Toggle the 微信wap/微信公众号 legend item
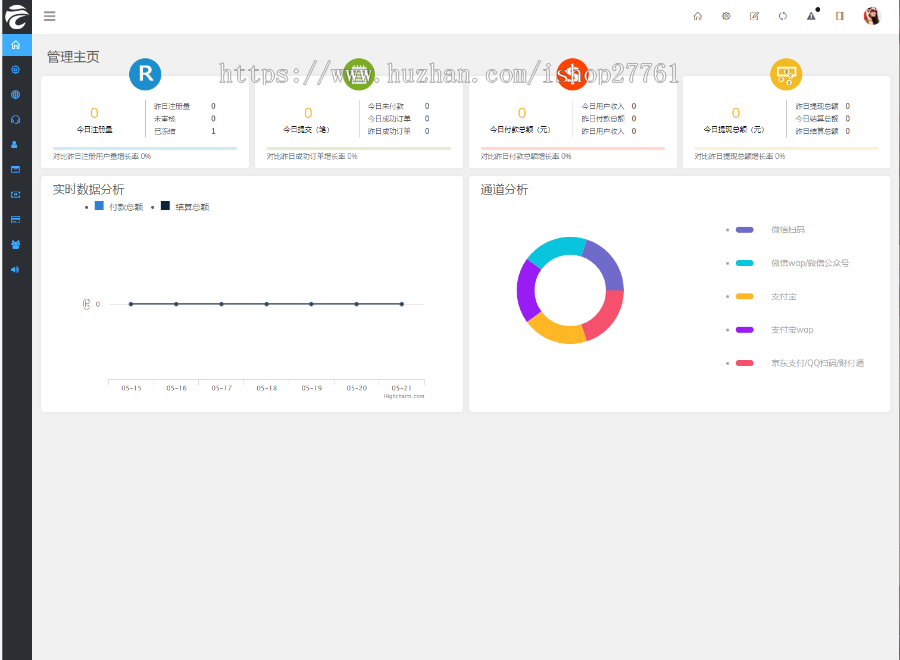 [x=792, y=263]
